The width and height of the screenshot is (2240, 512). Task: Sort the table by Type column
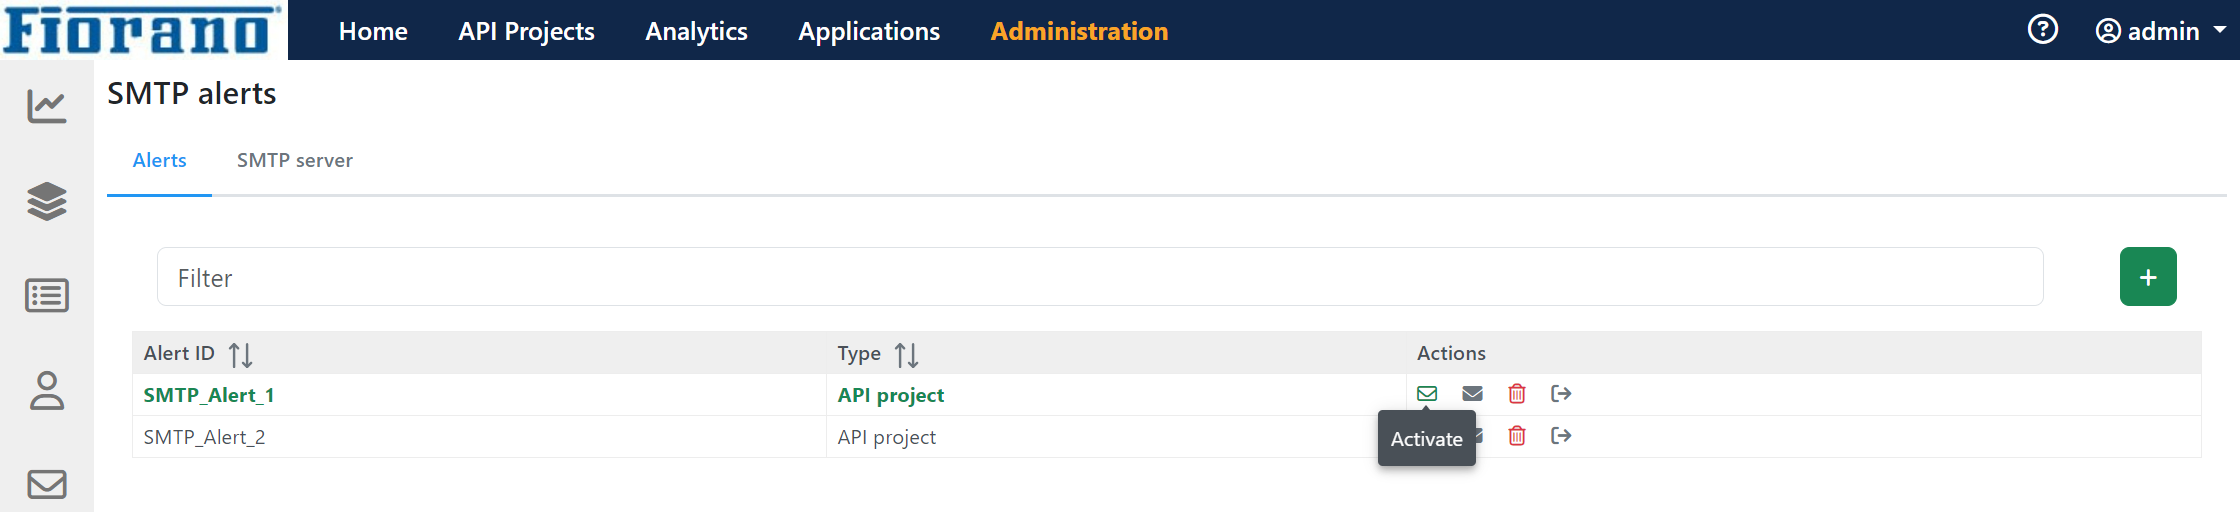[906, 355]
